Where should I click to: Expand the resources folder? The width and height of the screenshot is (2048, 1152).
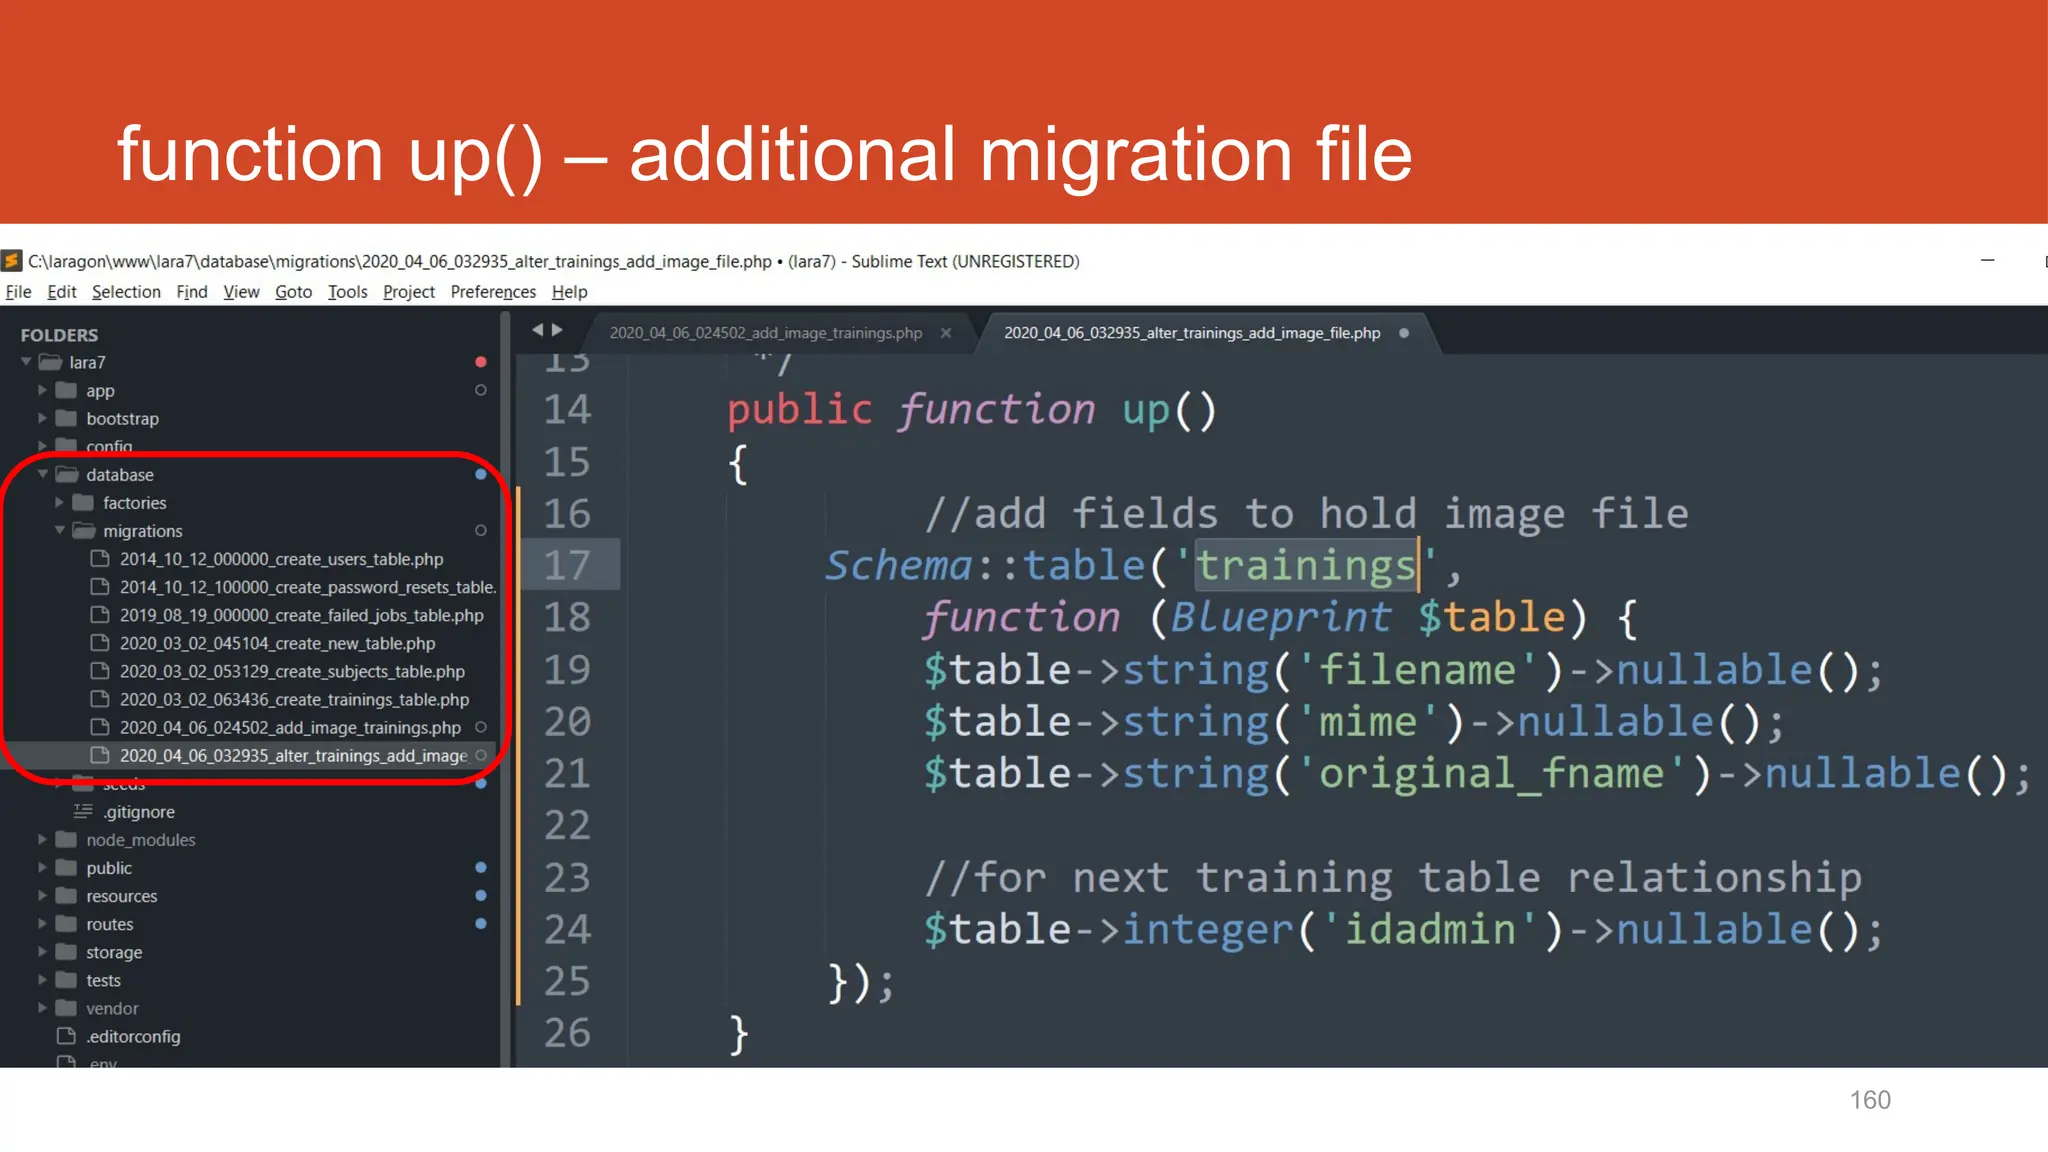point(42,895)
